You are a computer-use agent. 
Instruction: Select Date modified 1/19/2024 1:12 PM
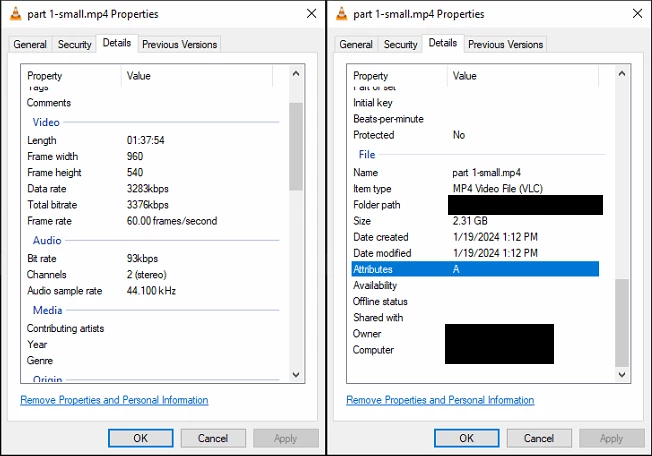tap(495, 253)
